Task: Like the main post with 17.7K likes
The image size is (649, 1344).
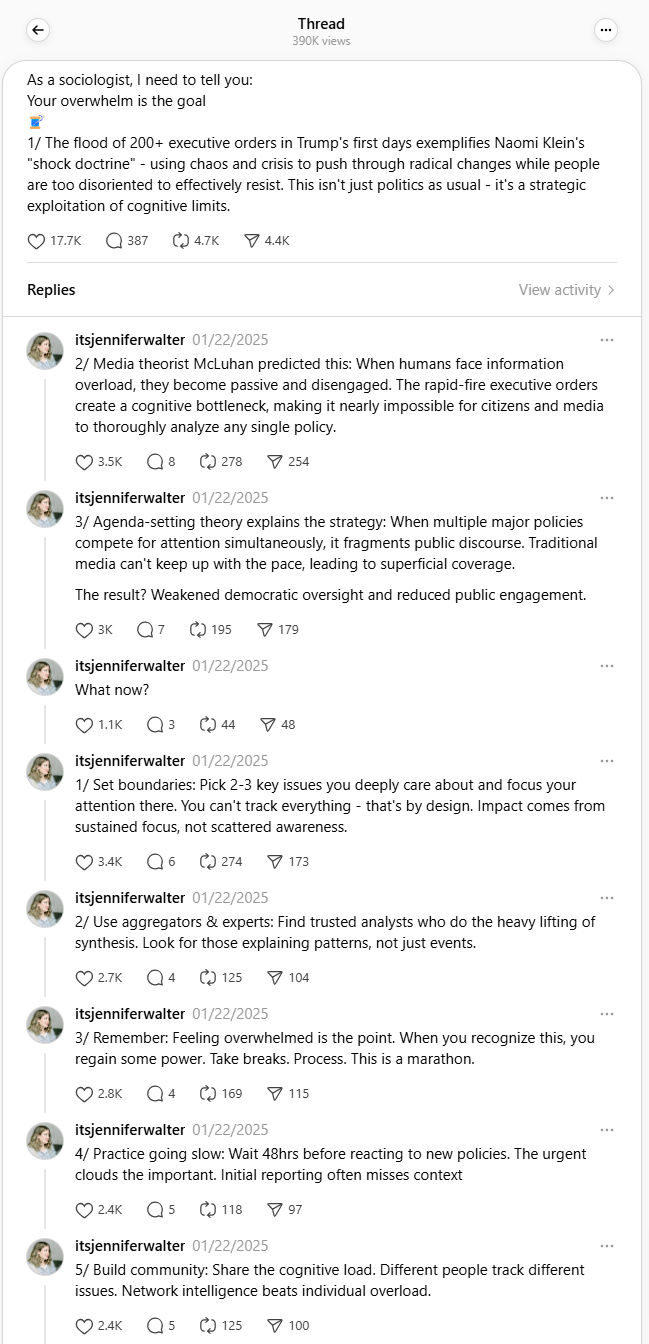Action: [x=37, y=241]
